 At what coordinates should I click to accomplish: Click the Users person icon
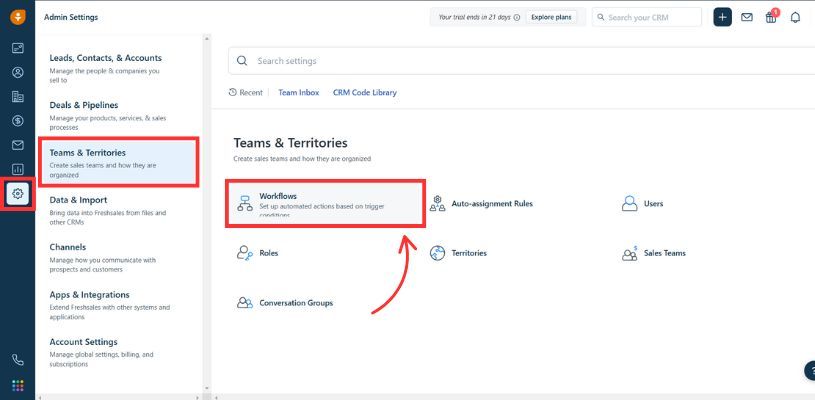(x=629, y=203)
